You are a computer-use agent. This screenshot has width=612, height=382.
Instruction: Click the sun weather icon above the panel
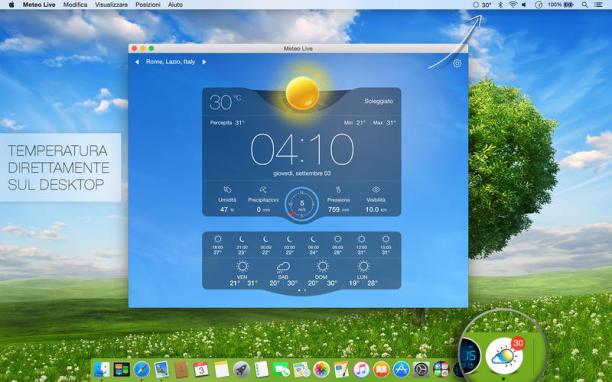[x=302, y=93]
